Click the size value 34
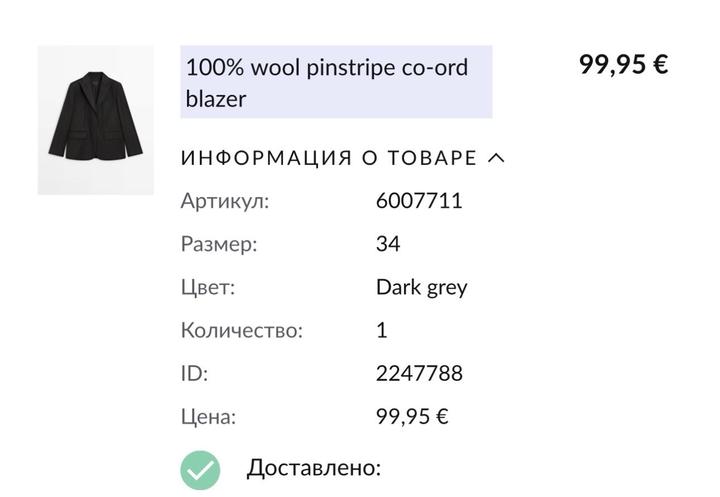This screenshot has width=720, height=497. 388,244
